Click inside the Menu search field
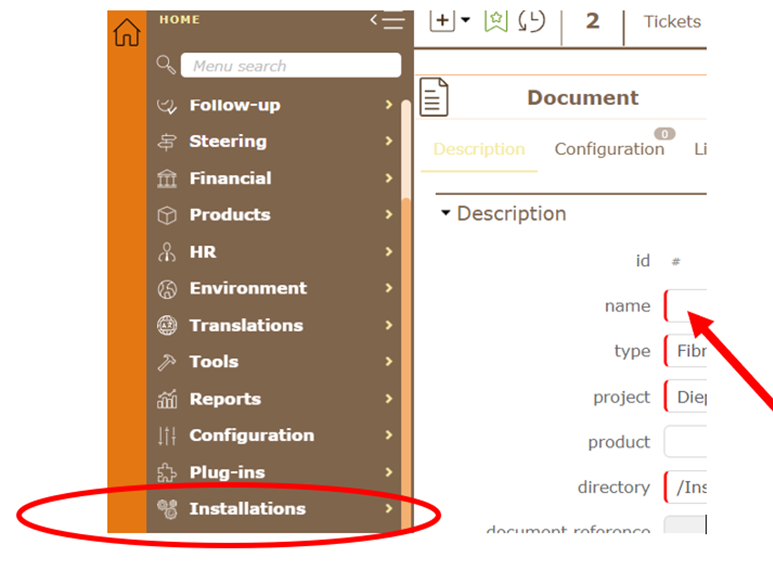 point(290,66)
